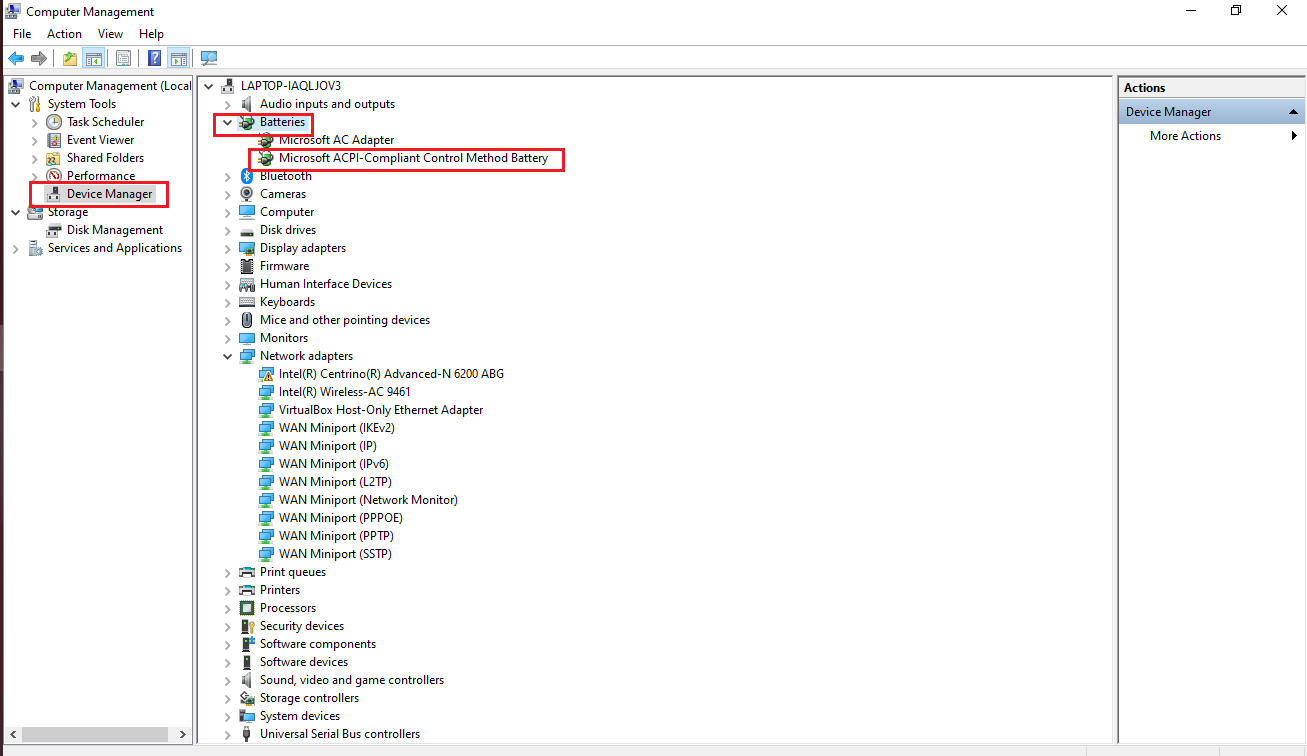Go back using the blue Back arrow

click(16, 58)
